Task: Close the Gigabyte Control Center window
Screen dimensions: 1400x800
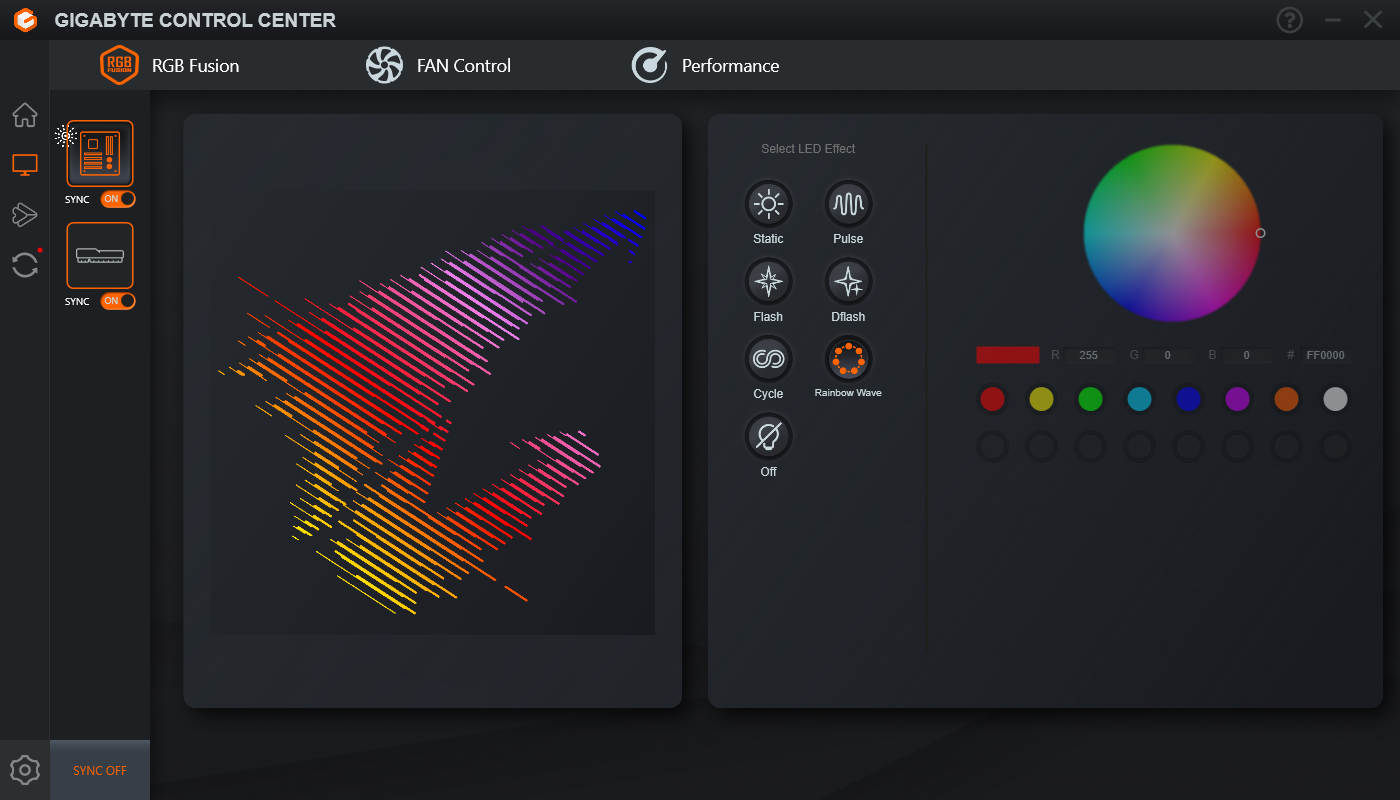Action: click(1373, 20)
